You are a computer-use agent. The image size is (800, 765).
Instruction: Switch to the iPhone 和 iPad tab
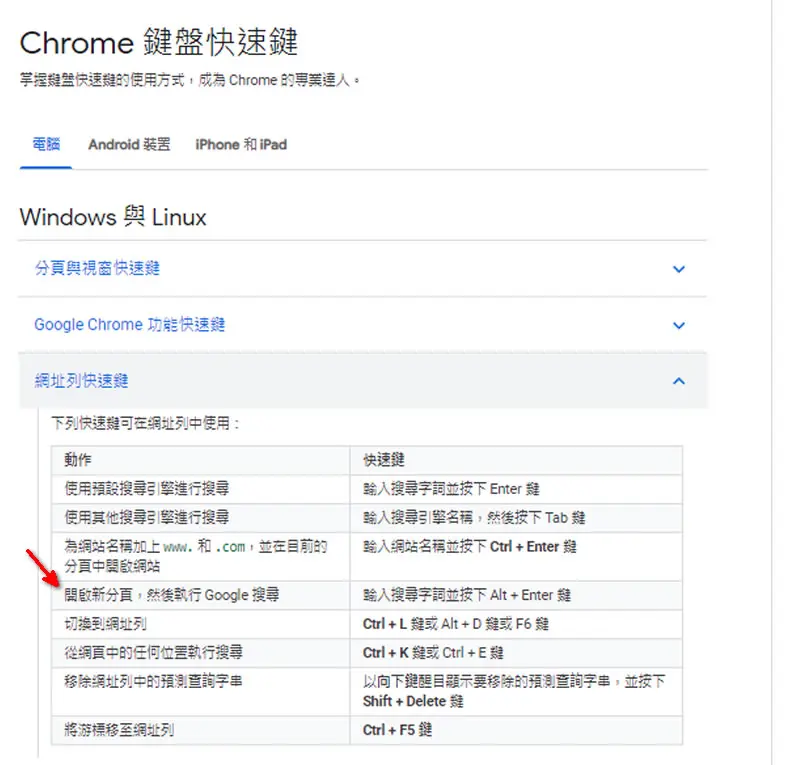241,144
